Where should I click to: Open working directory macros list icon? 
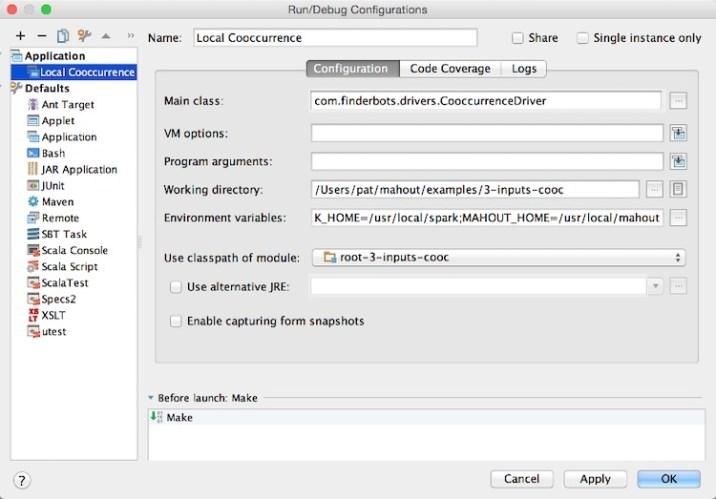(678, 189)
